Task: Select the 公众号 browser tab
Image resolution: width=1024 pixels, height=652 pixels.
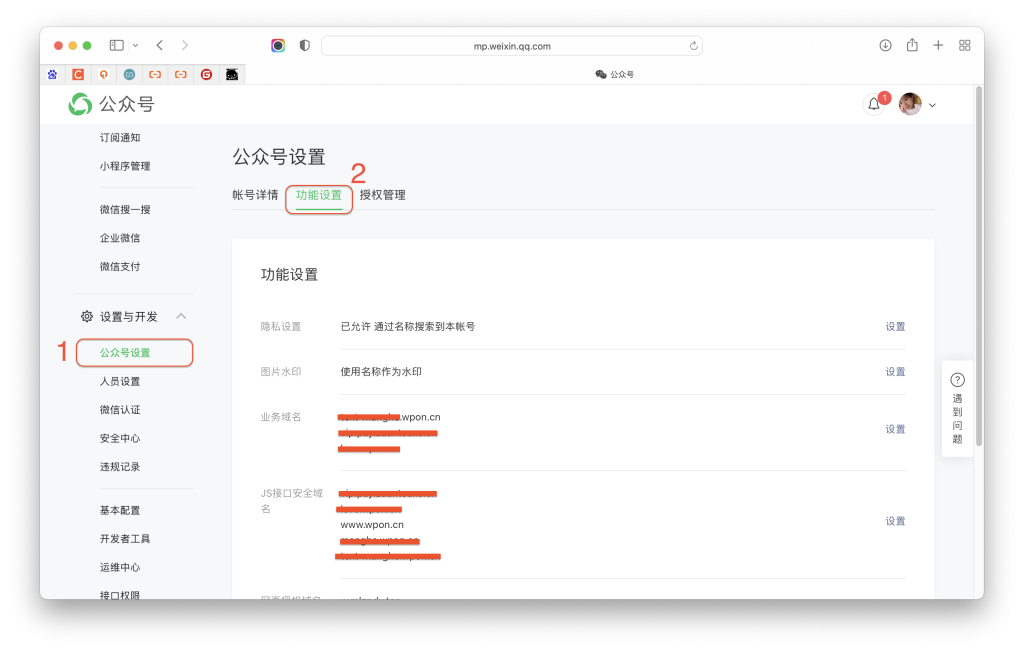Action: pyautogui.click(x=615, y=74)
